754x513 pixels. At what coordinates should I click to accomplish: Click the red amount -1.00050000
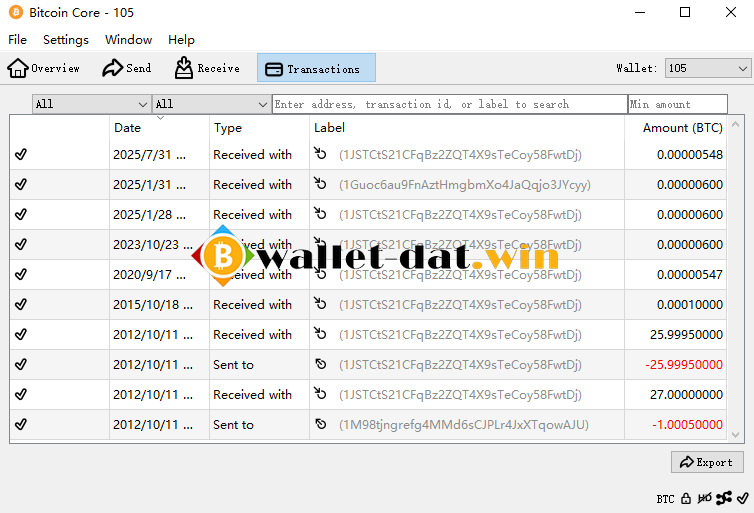(688, 425)
